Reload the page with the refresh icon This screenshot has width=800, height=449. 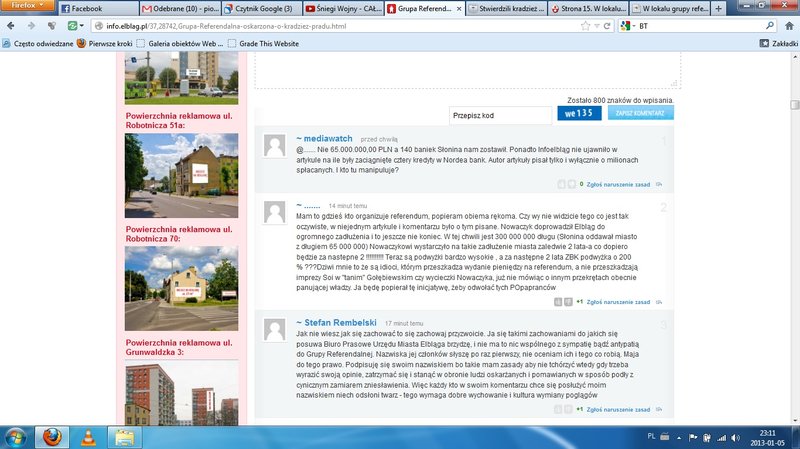(x=607, y=26)
